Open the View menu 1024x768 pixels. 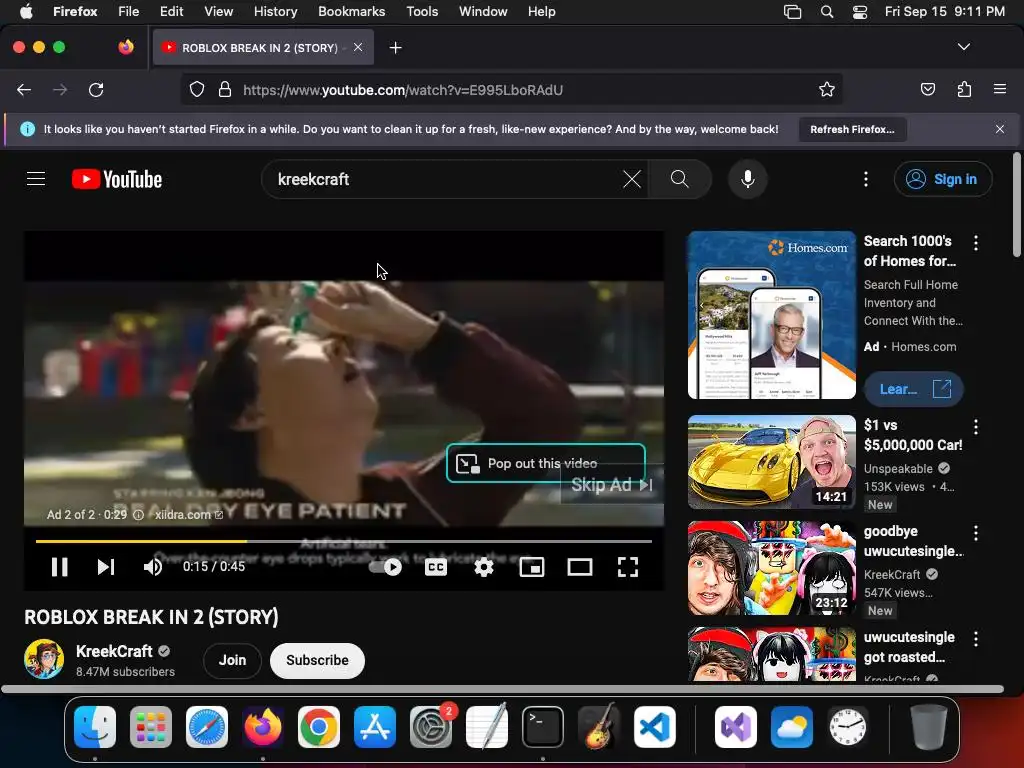[218, 12]
